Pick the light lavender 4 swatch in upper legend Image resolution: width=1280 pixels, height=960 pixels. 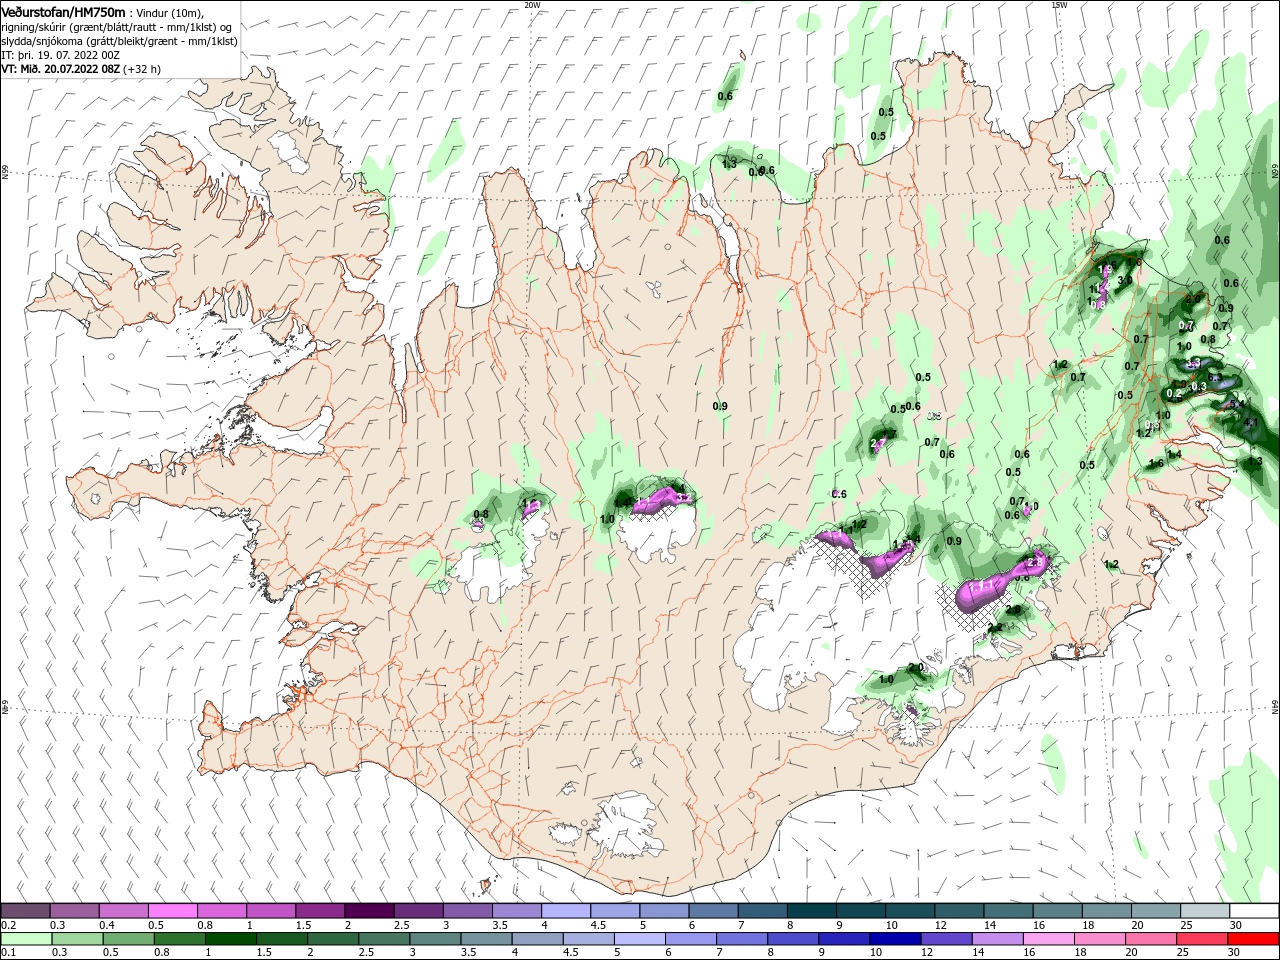point(565,911)
